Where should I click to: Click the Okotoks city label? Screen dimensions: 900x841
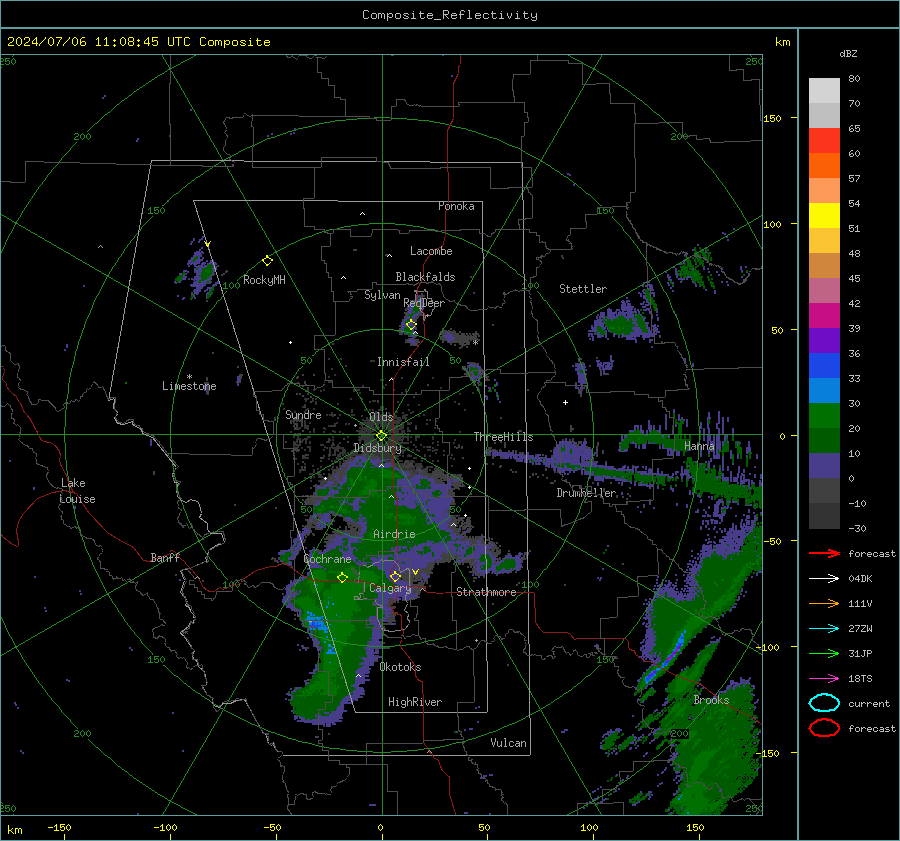(400, 667)
